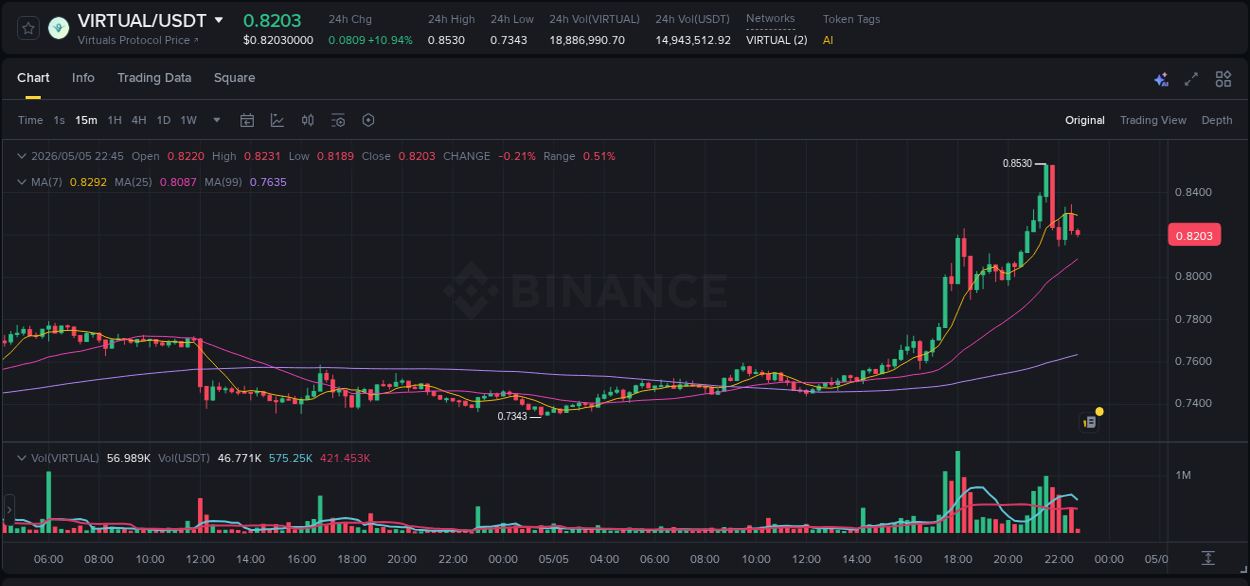Click the 24h High value 0.8530

click(x=446, y=40)
